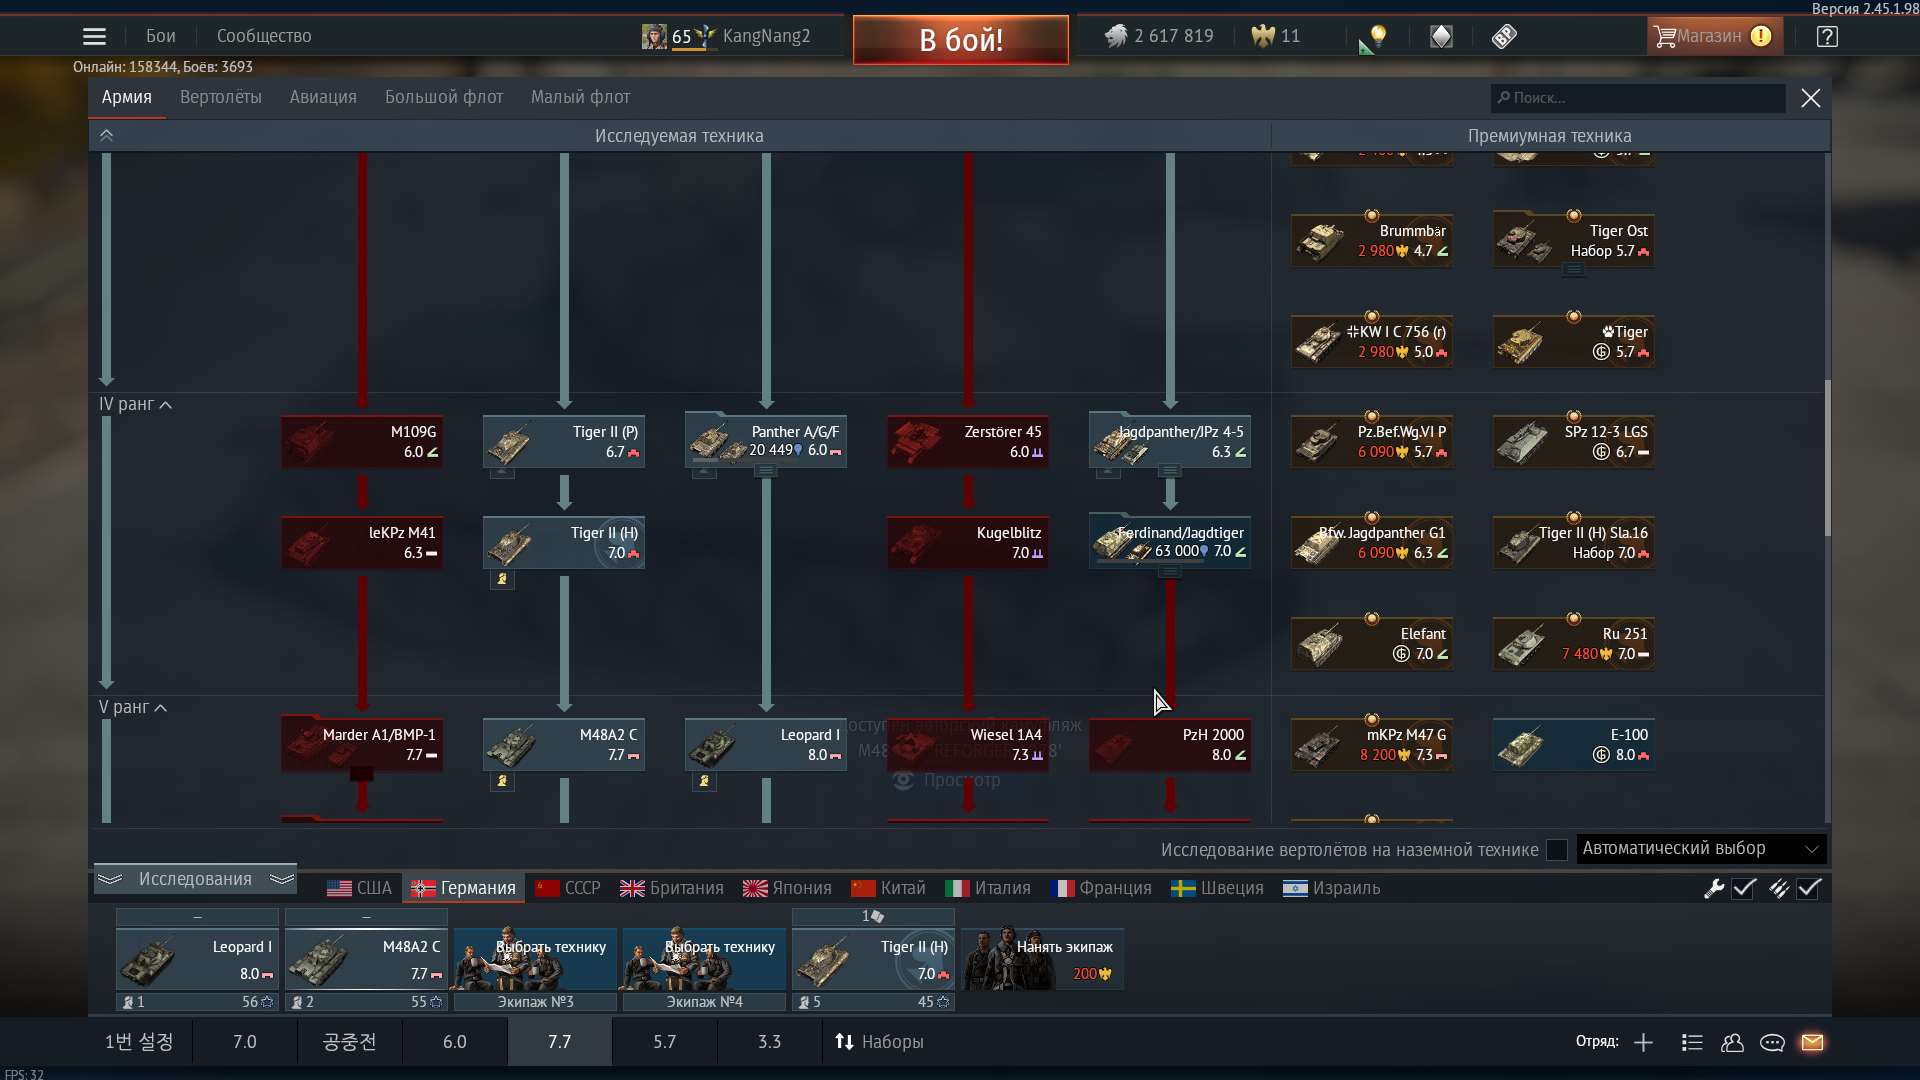Open the hamburger main menu

point(94,37)
